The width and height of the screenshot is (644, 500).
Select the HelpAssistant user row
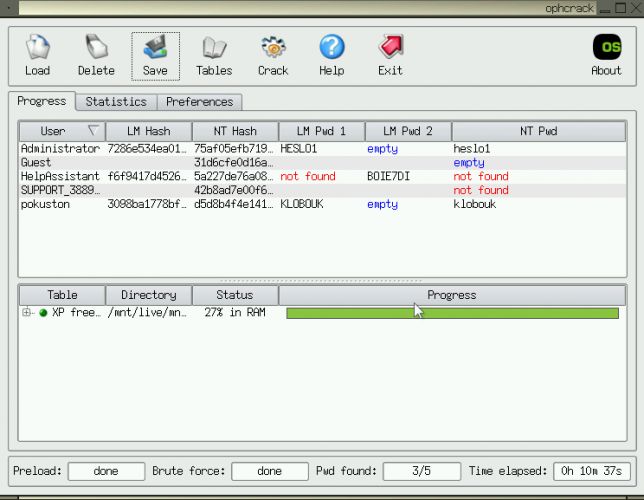point(322,177)
